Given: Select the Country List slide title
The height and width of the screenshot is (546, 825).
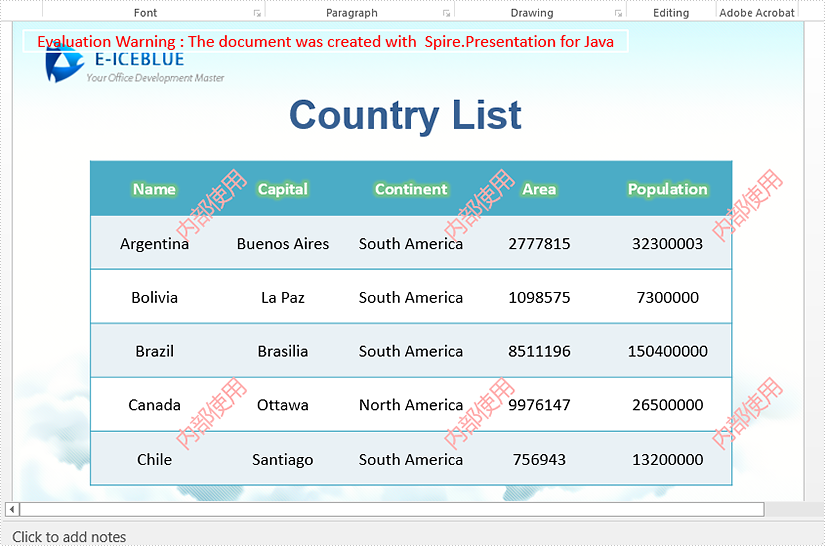Looking at the screenshot, I should [x=405, y=115].
